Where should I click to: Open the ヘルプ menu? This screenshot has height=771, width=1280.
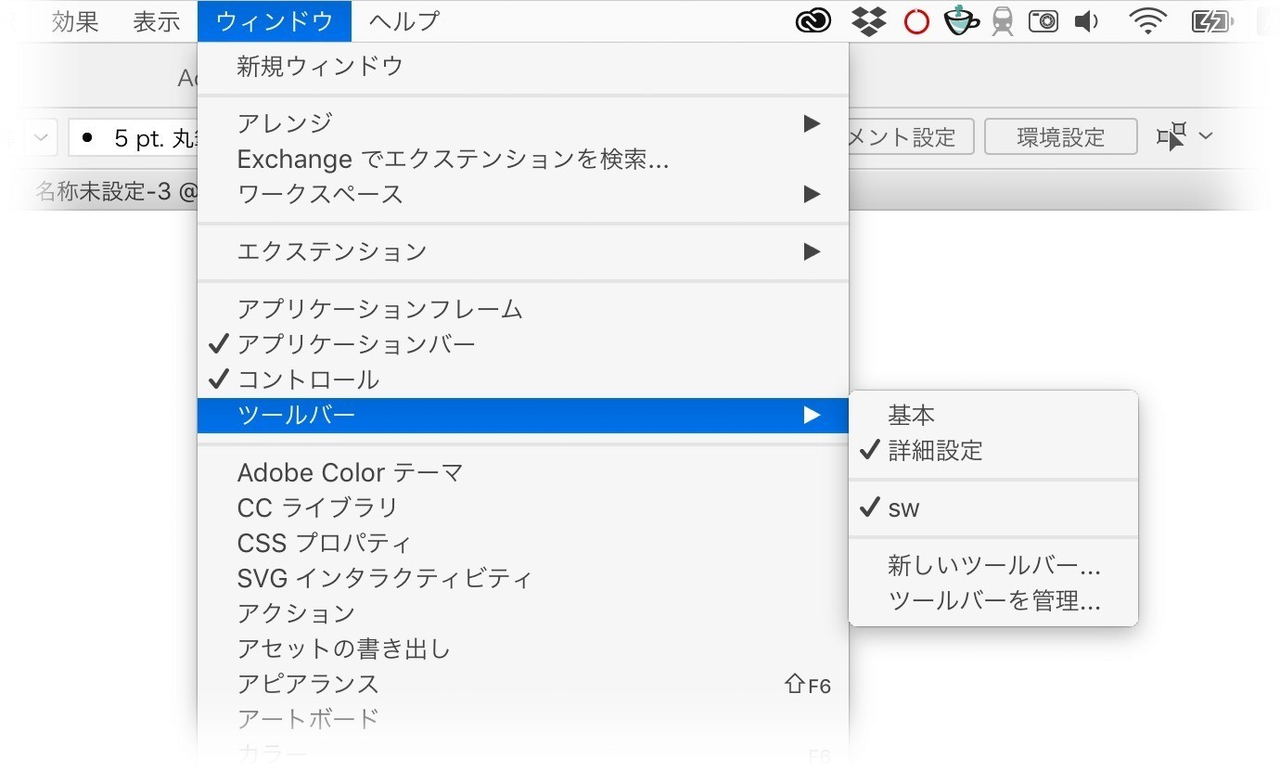[x=403, y=20]
